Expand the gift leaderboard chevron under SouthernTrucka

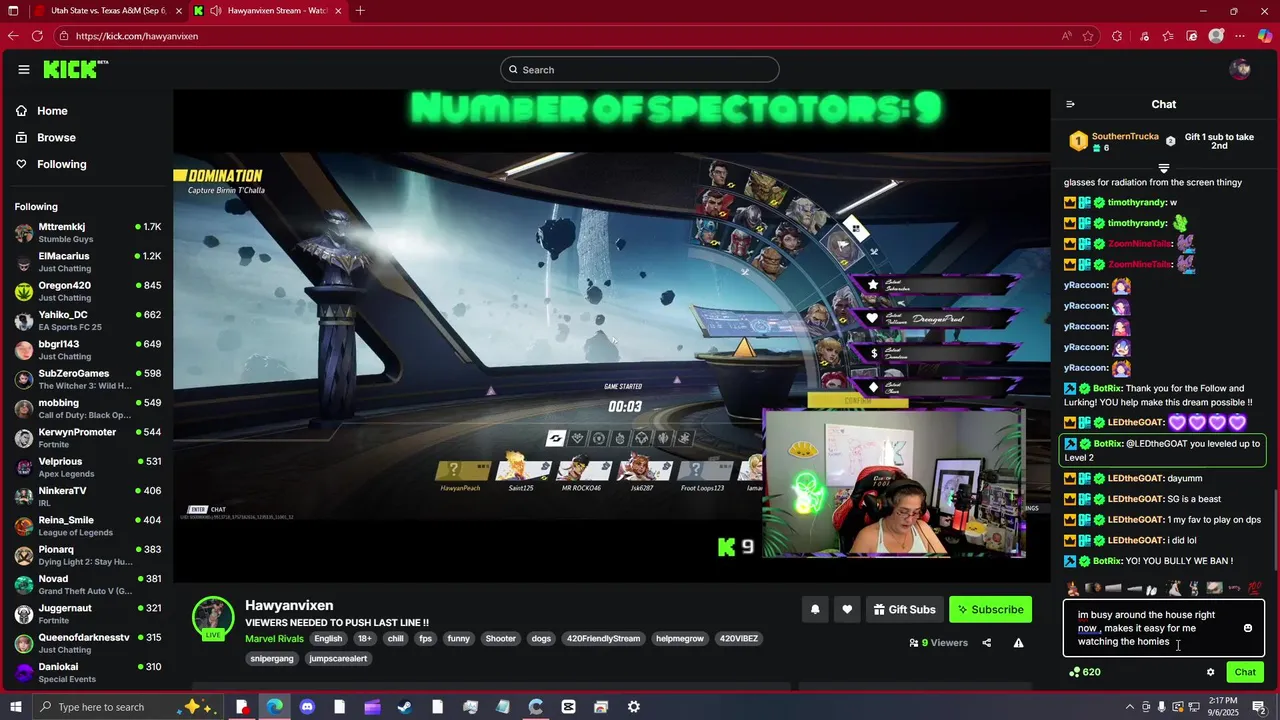1164,168
